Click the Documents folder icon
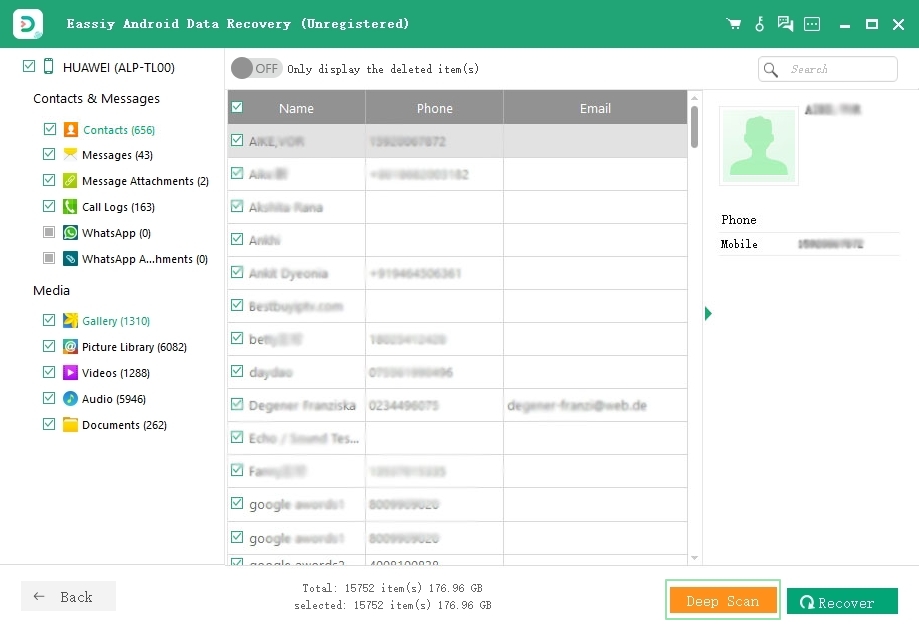 tap(70, 424)
